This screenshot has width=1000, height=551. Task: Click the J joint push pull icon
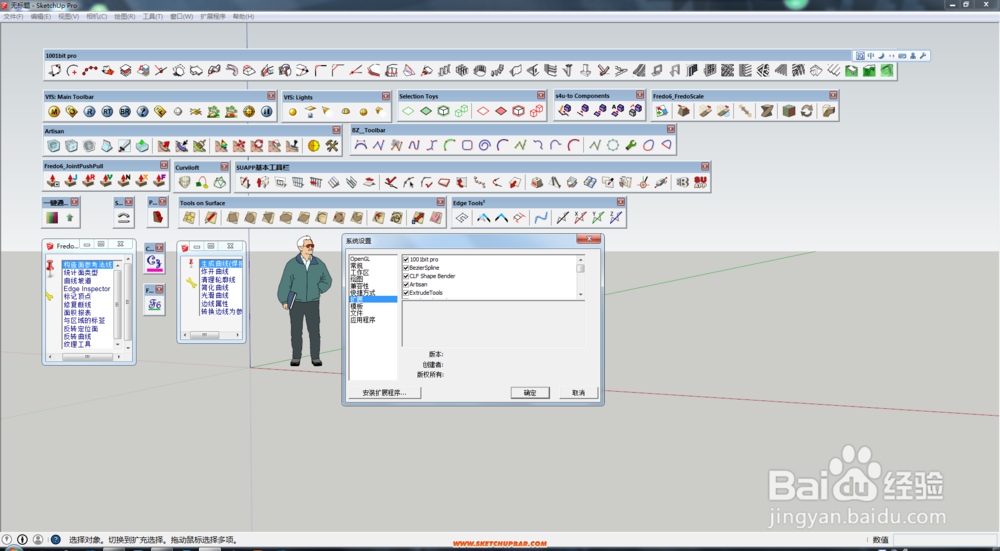[x=71, y=181]
